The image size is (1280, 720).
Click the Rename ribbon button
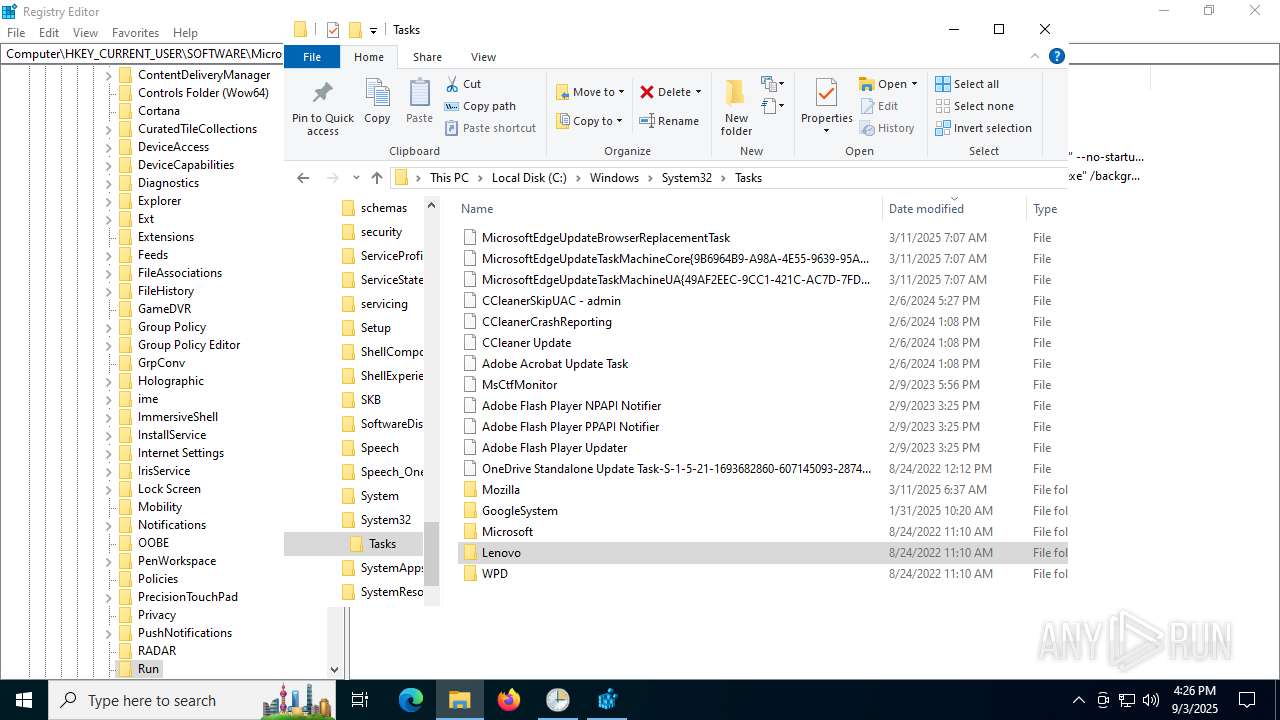point(669,121)
